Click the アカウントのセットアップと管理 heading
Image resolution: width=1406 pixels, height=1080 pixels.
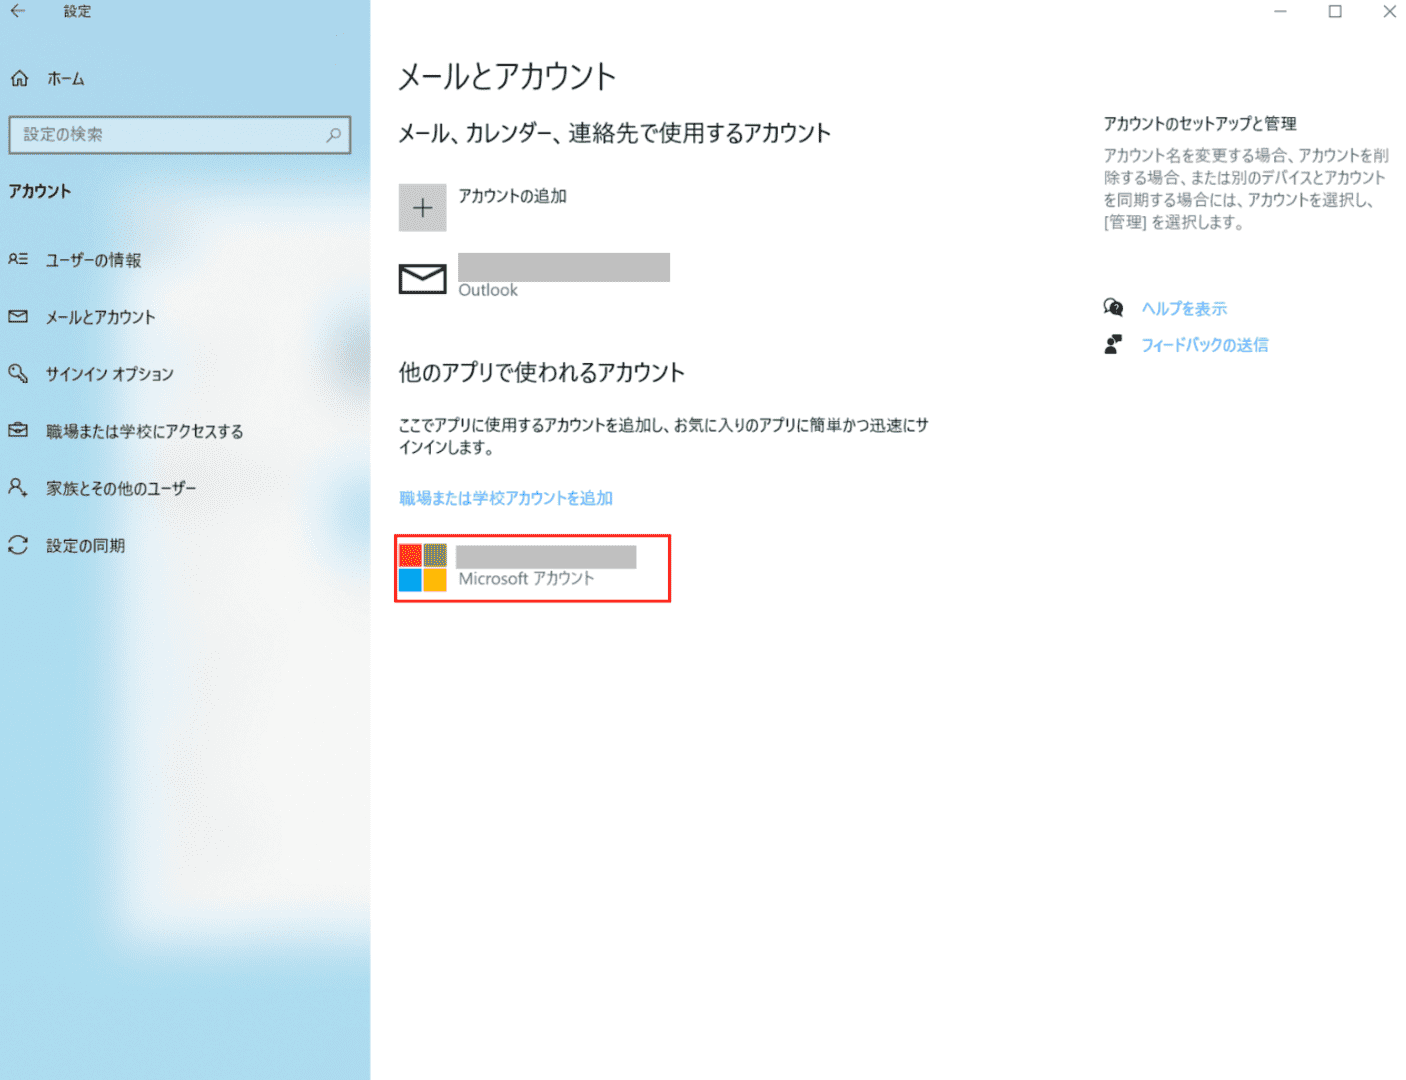1200,124
